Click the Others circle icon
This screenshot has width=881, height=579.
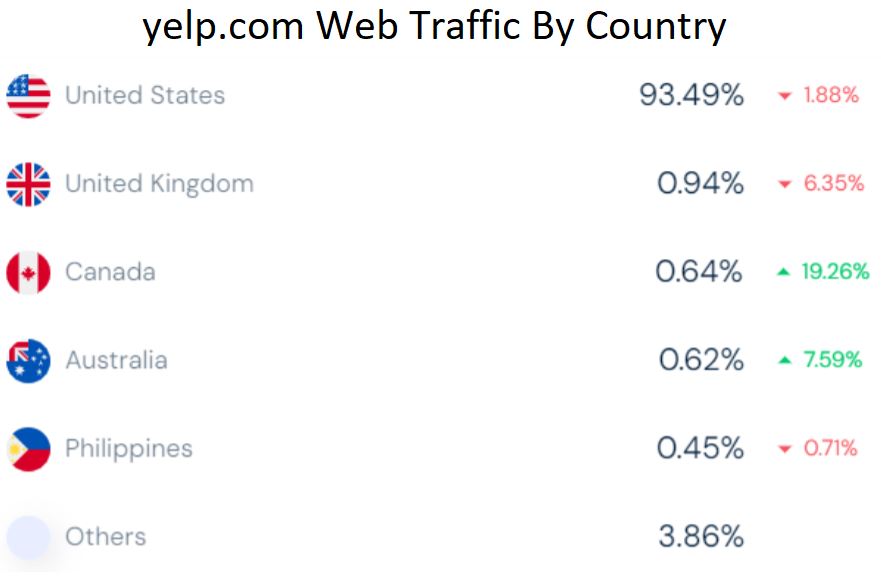pos(28,537)
